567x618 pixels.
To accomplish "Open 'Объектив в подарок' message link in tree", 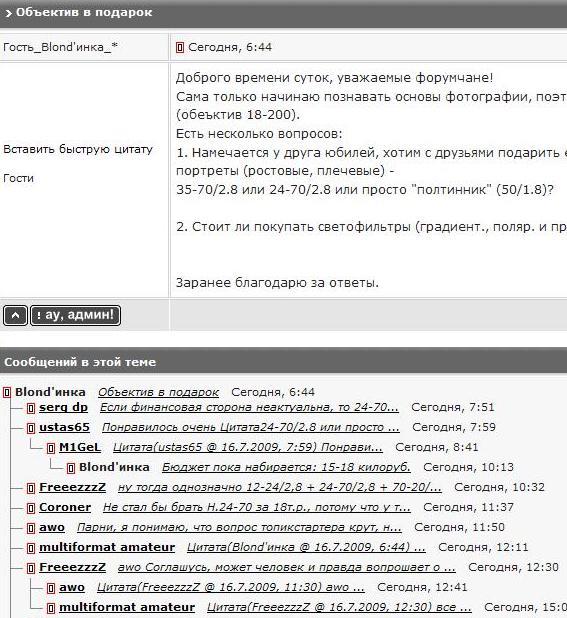I will tap(158, 392).
